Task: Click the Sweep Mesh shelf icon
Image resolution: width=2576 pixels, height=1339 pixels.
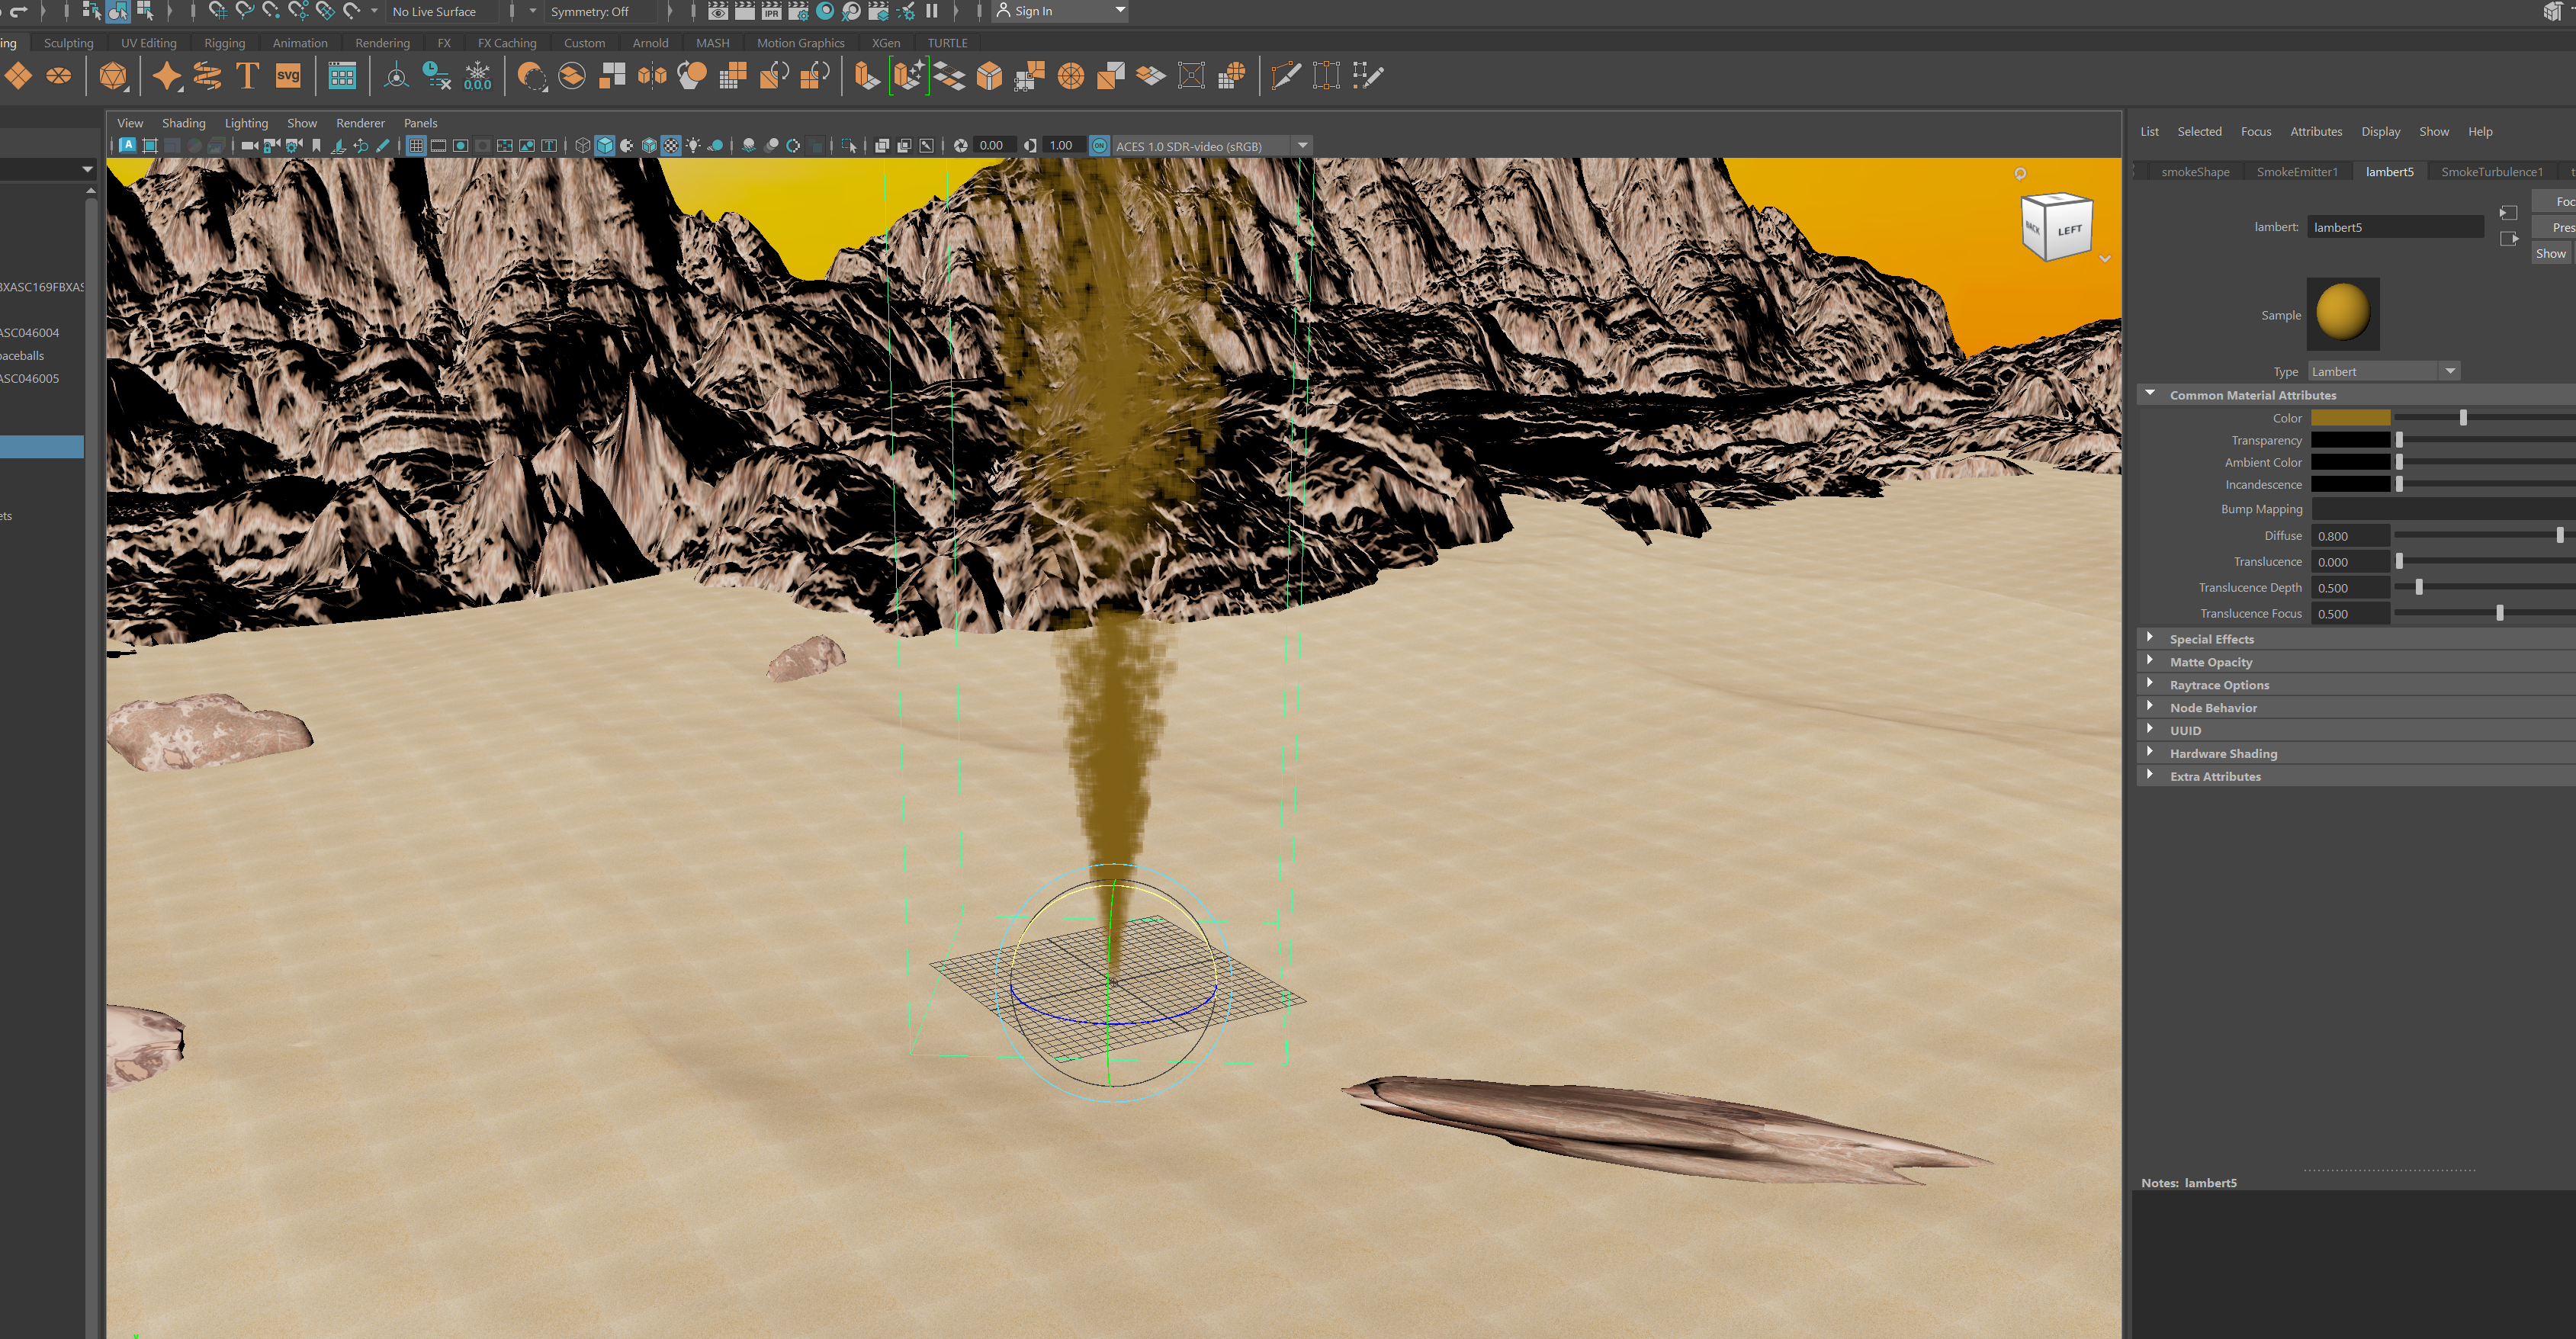Action: (x=207, y=76)
